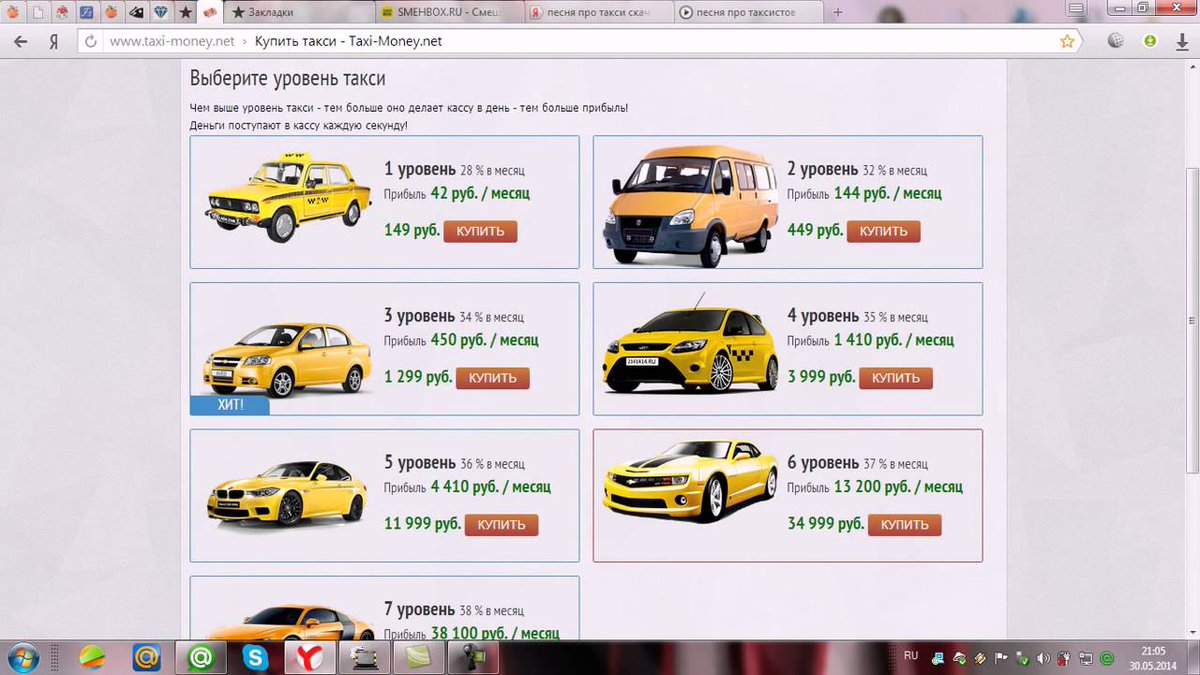Open Skype from the taskbar
The height and width of the screenshot is (675, 1200).
255,658
